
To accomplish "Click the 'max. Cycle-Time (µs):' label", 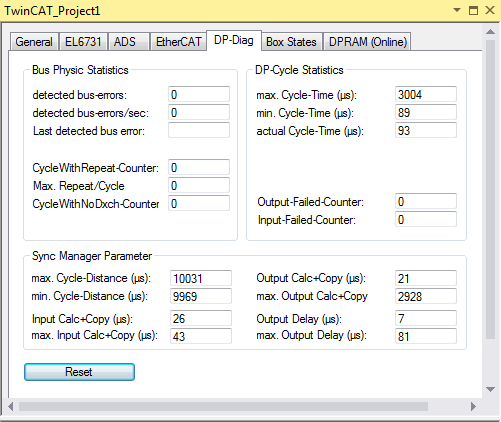I will [x=306, y=95].
